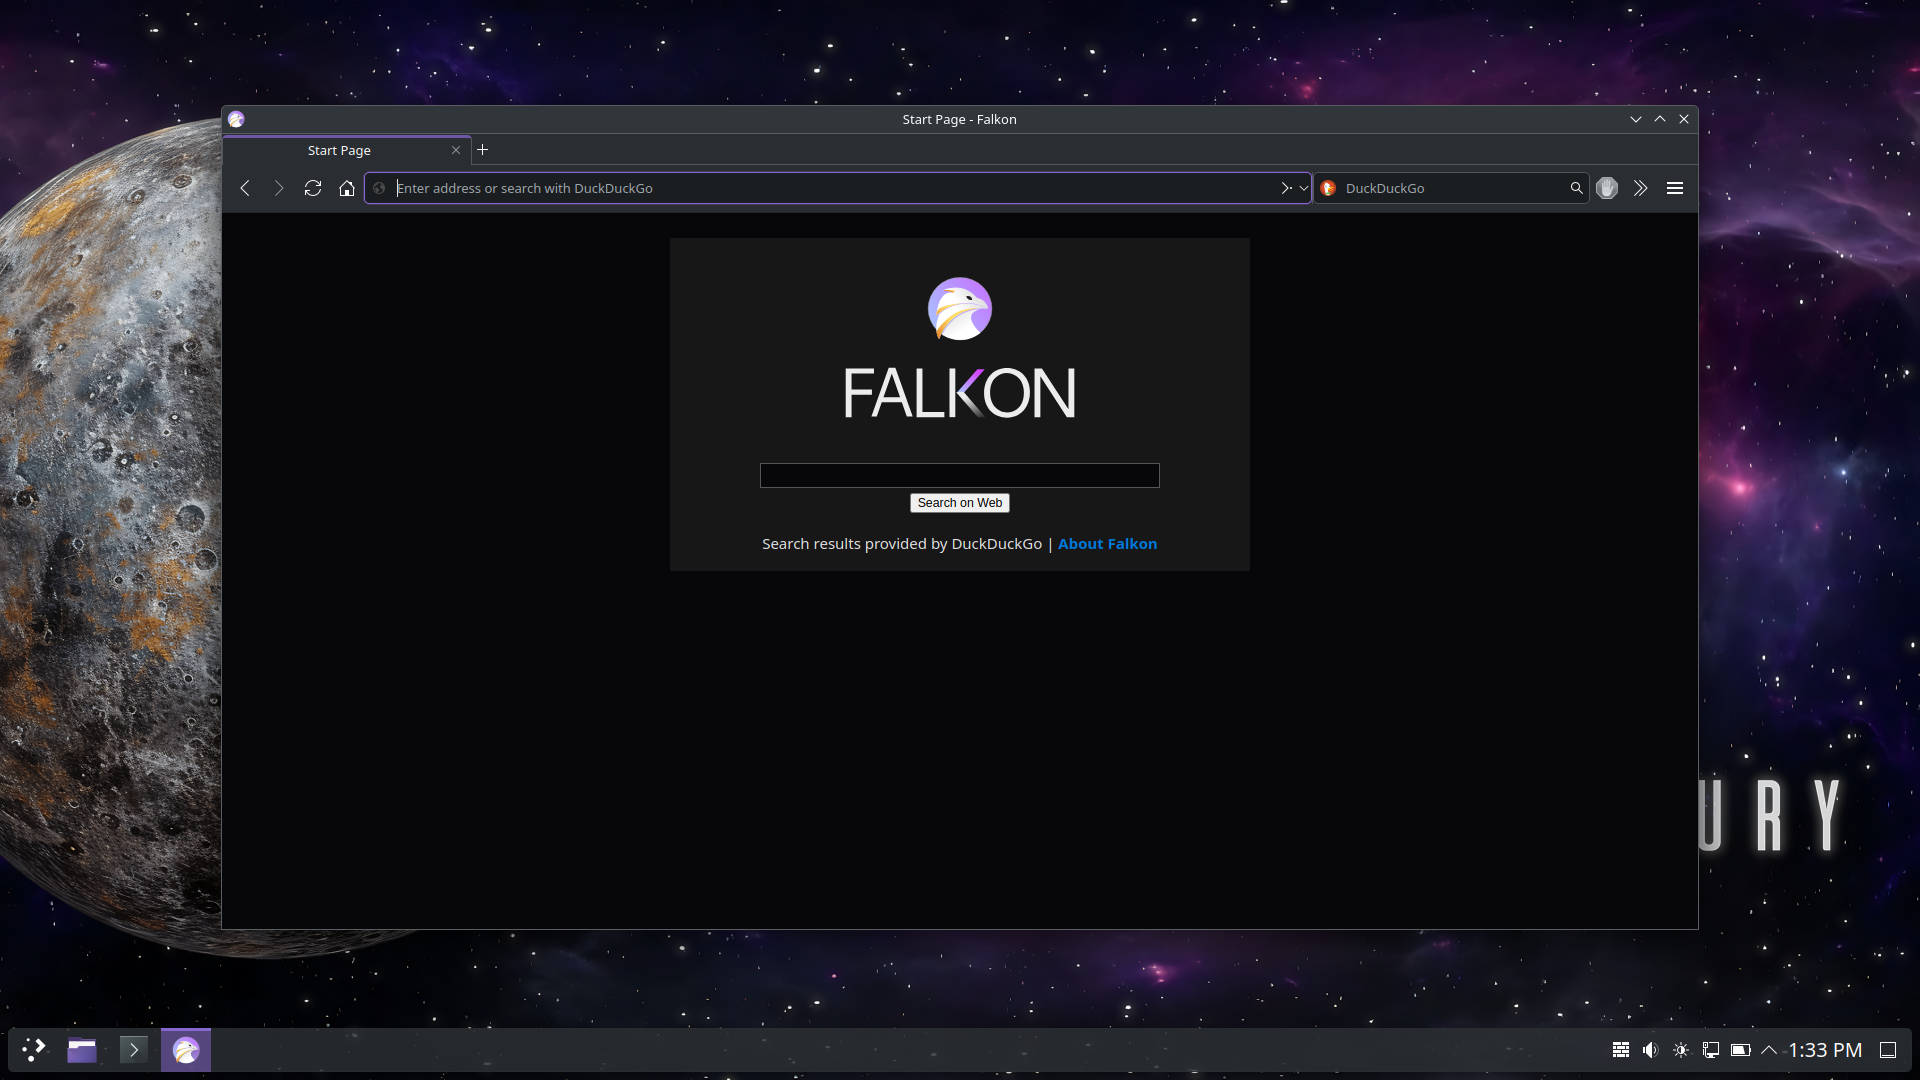Click the start page search box

960,475
